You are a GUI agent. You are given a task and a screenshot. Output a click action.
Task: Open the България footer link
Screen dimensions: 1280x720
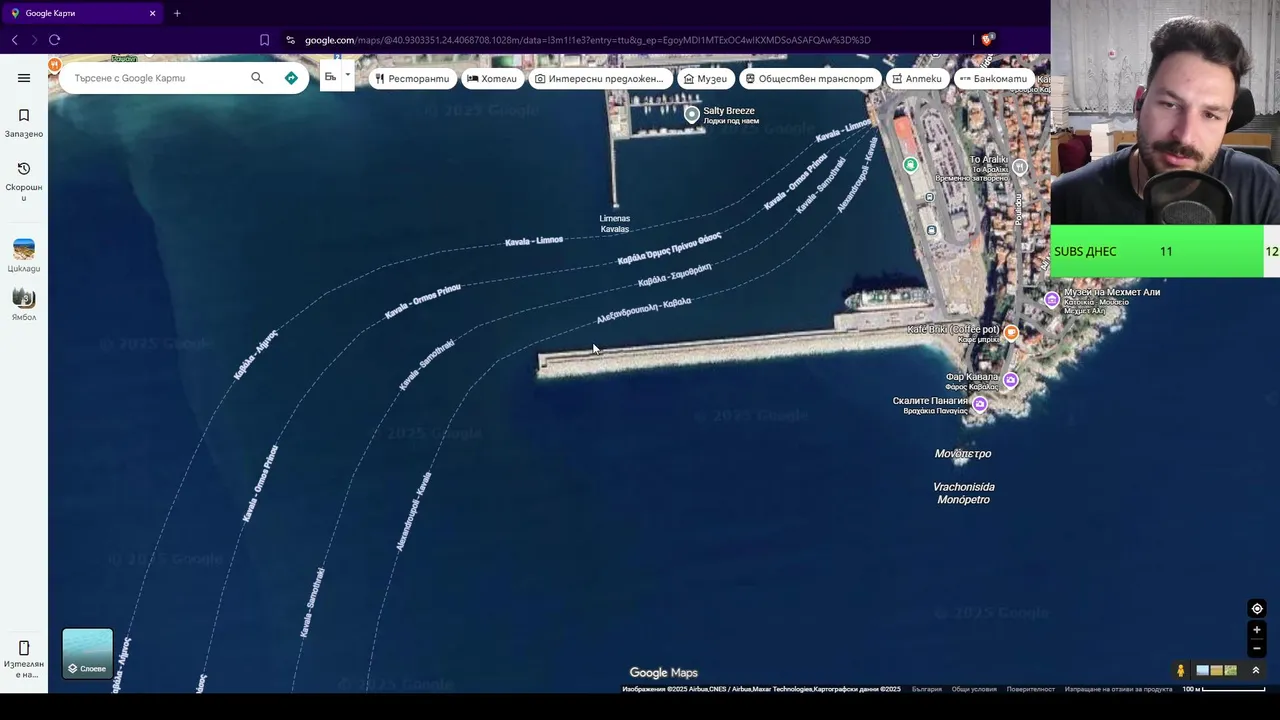[927, 689]
